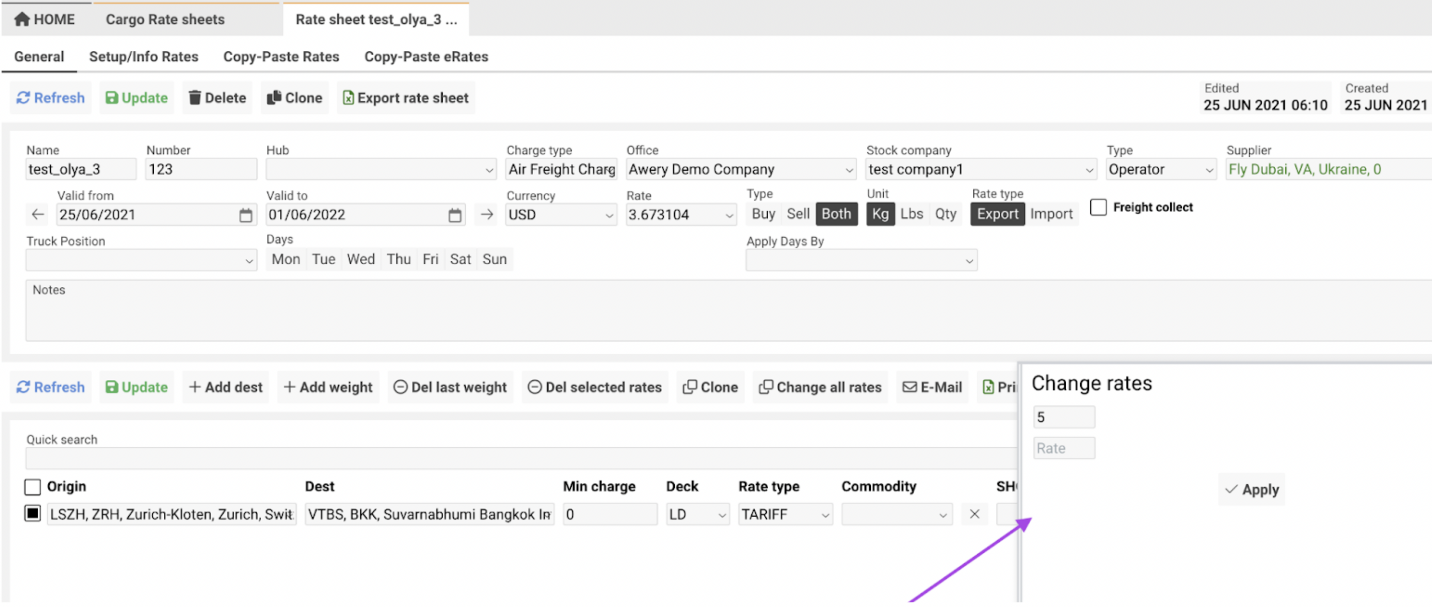Switch to the Setup/Info Rates tab
The height and width of the screenshot is (607, 1432).
click(x=144, y=57)
